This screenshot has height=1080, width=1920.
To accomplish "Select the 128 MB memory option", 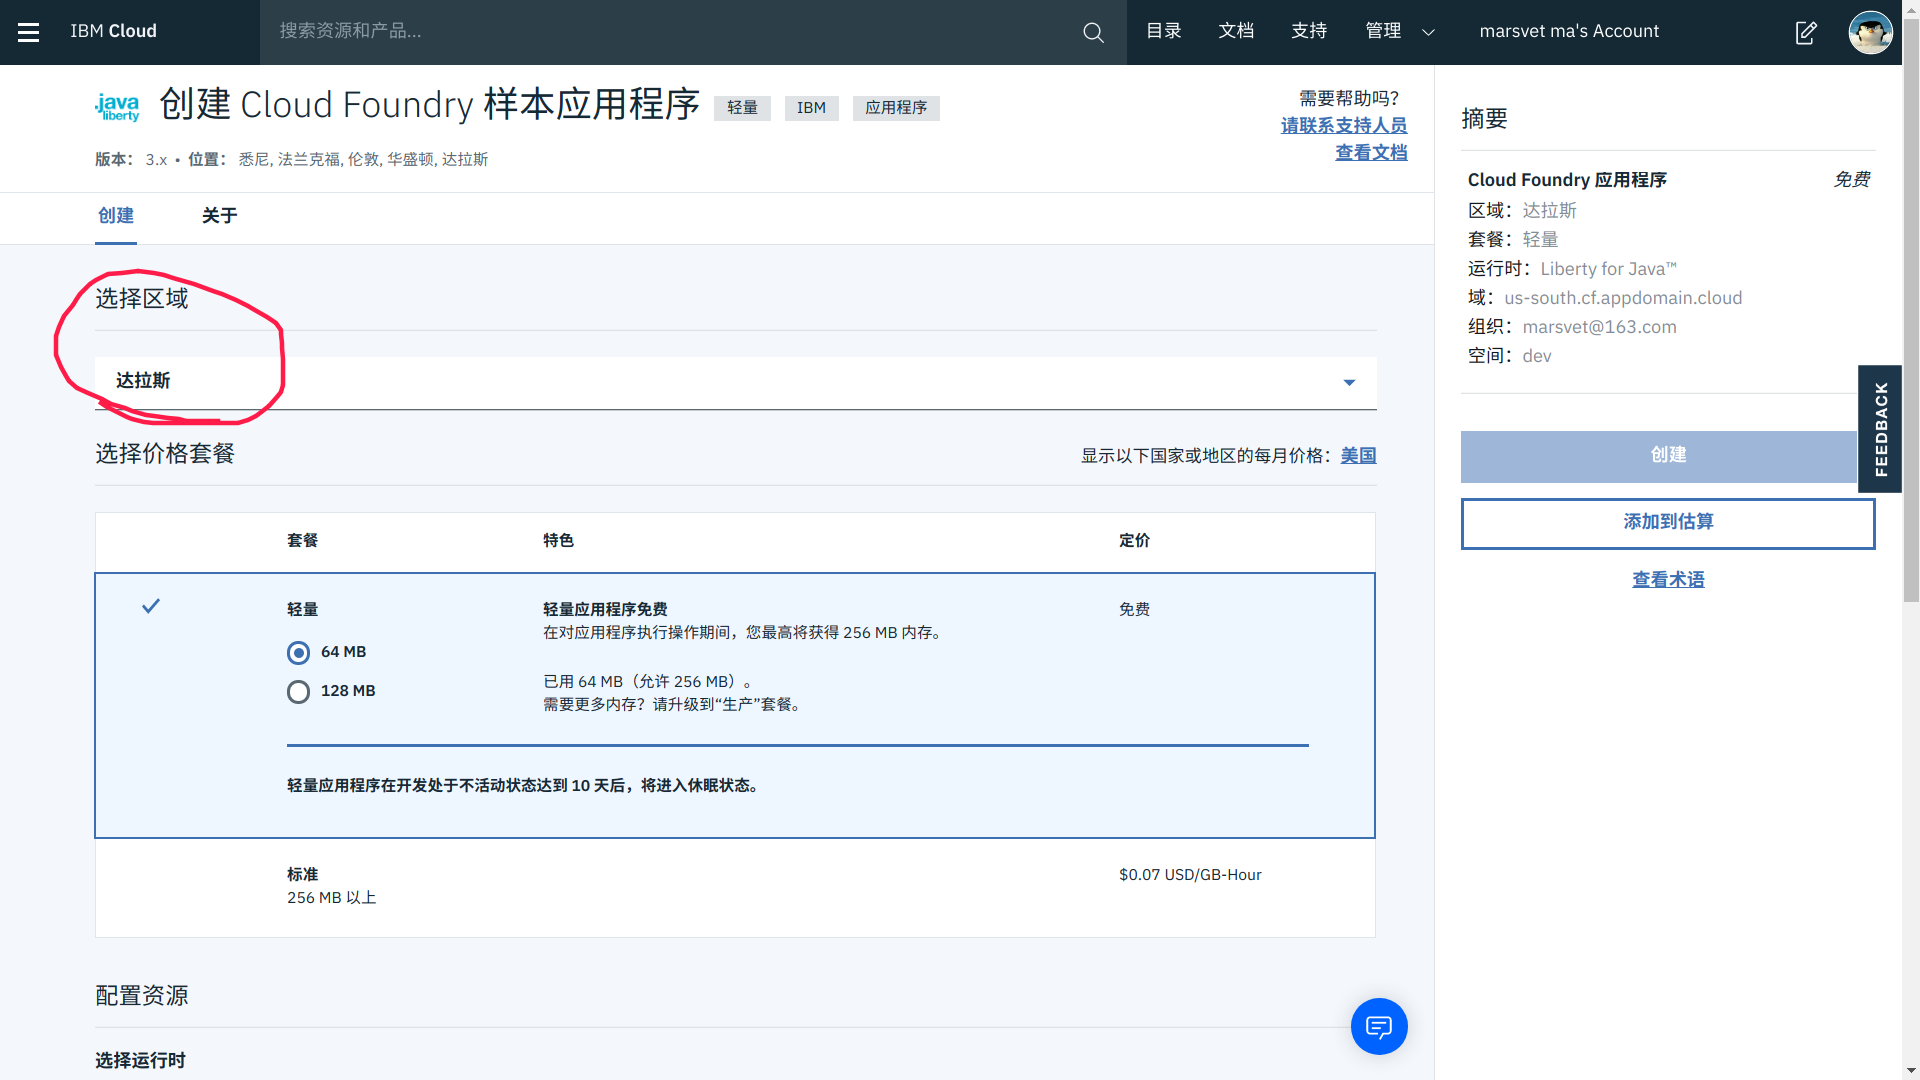I will (x=298, y=692).
